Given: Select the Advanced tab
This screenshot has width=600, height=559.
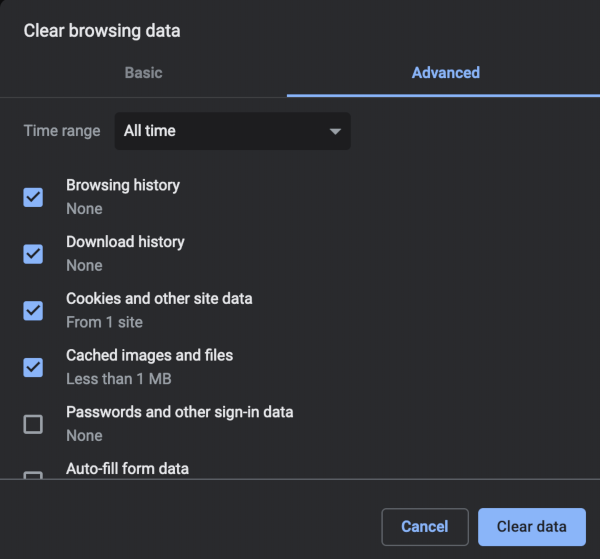Looking at the screenshot, I should [445, 73].
